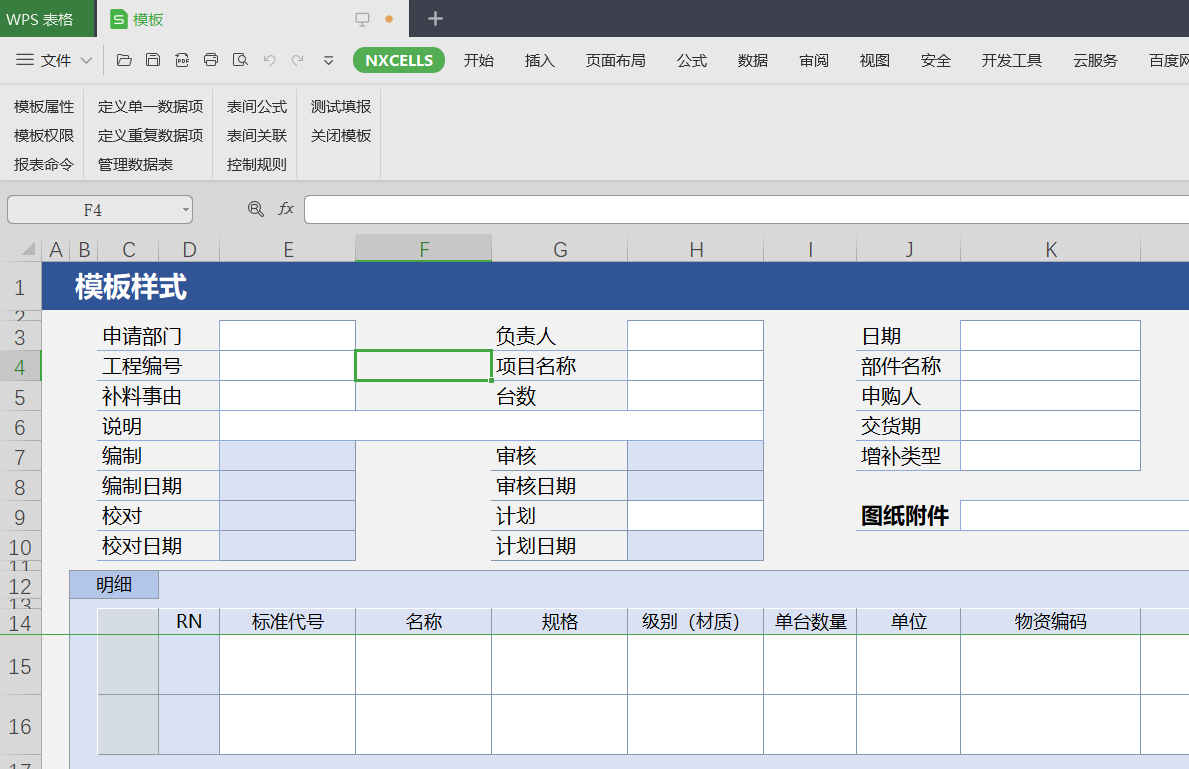The image size is (1189, 769).
Task: Click the 关闭模板 button
Action: tap(340, 135)
